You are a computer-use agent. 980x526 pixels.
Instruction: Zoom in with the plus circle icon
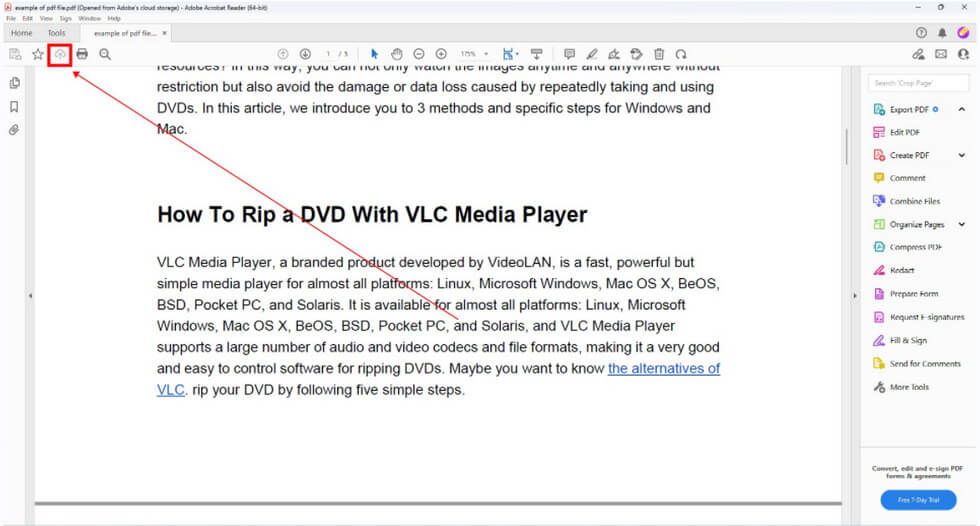coord(441,54)
